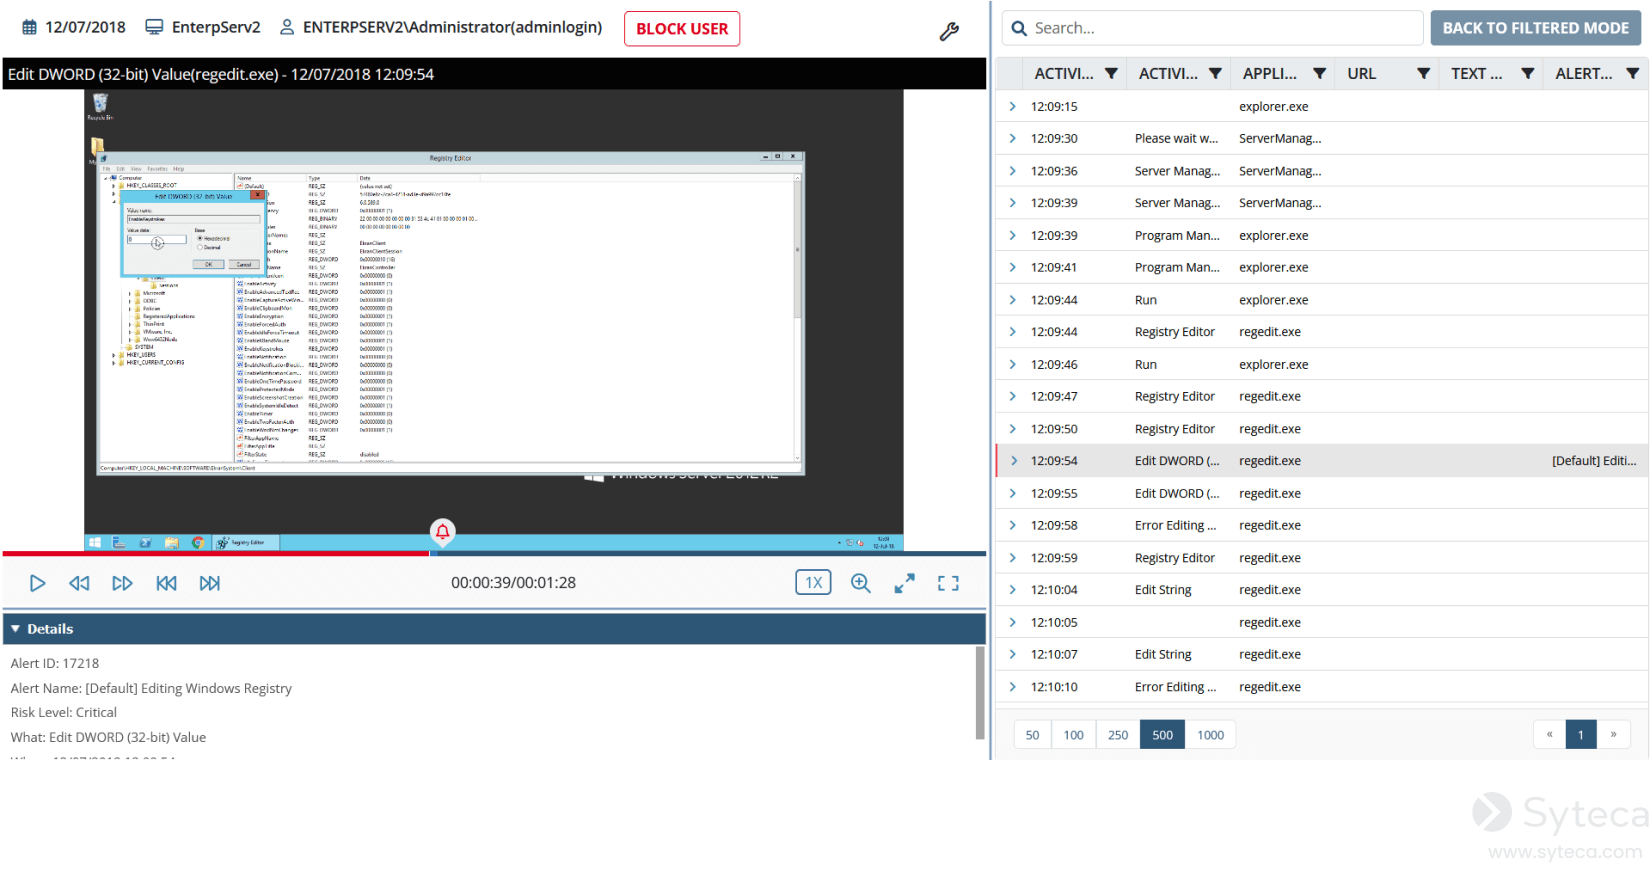Image resolution: width=1650 pixels, height=892 pixels.
Task: Open the wrench tools icon
Action: (949, 32)
